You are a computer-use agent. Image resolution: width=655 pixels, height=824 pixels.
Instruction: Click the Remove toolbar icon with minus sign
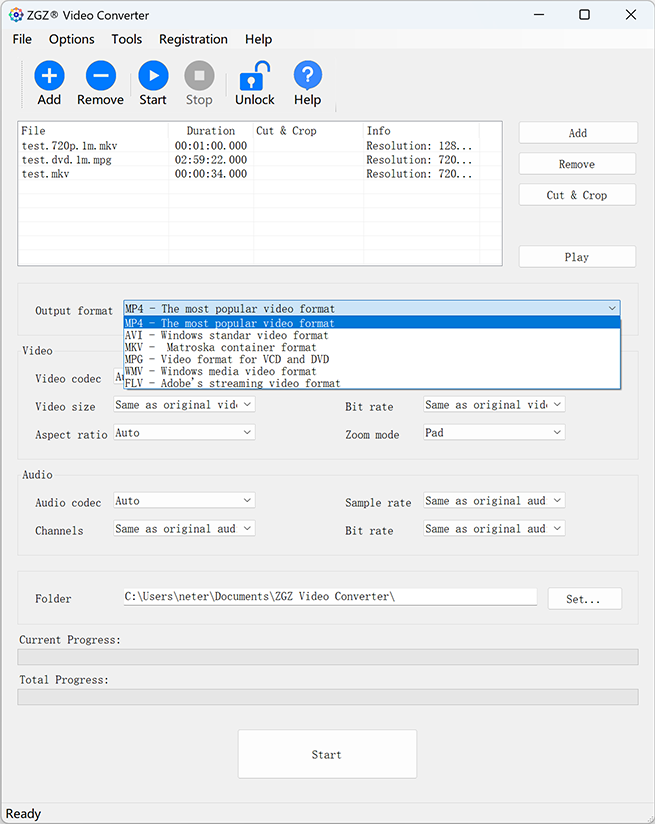coord(100,76)
